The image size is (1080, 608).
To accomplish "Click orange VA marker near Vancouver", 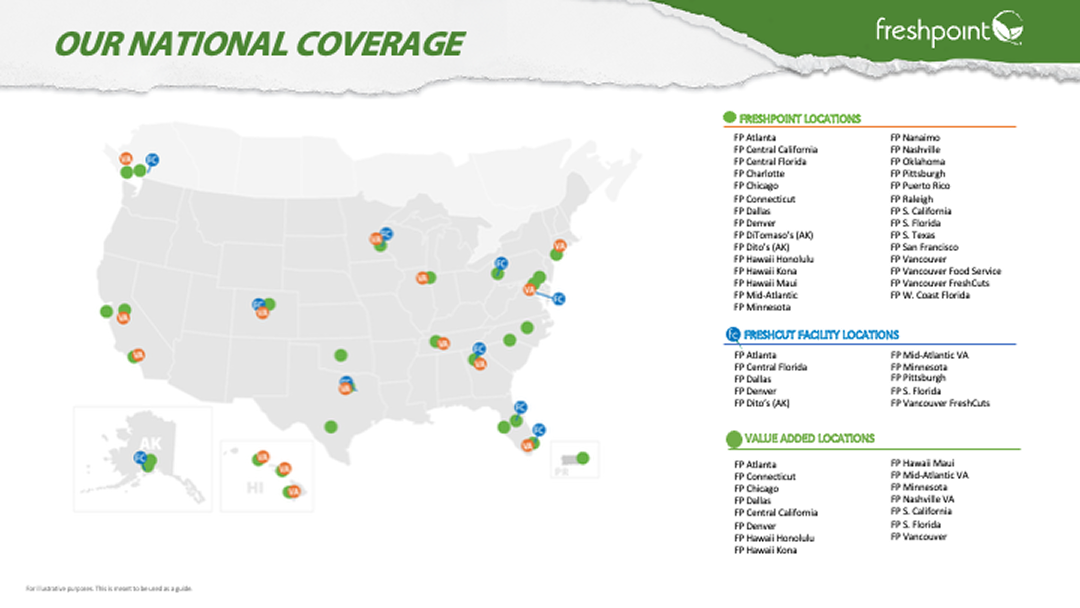I will [x=125, y=159].
